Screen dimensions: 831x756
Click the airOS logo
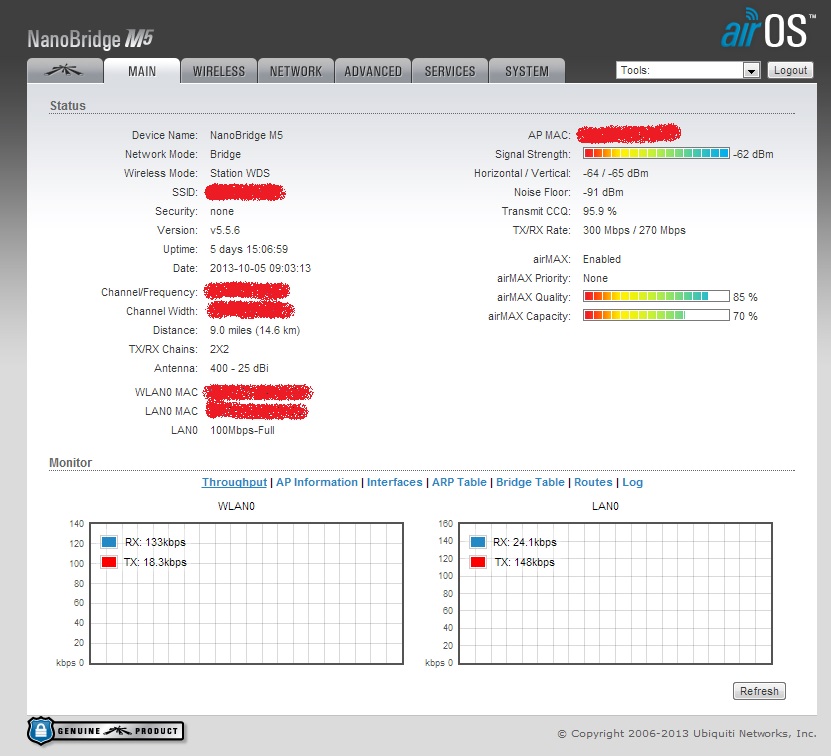pyautogui.click(x=767, y=29)
